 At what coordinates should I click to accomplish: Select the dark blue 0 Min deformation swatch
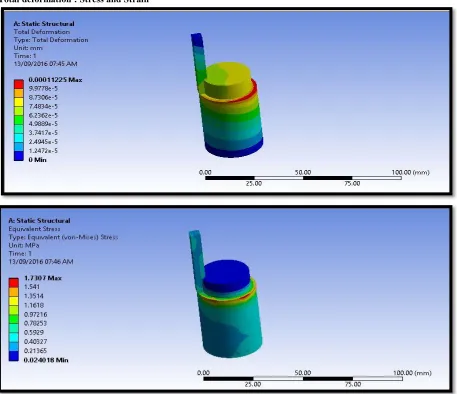pyautogui.click(x=19, y=156)
